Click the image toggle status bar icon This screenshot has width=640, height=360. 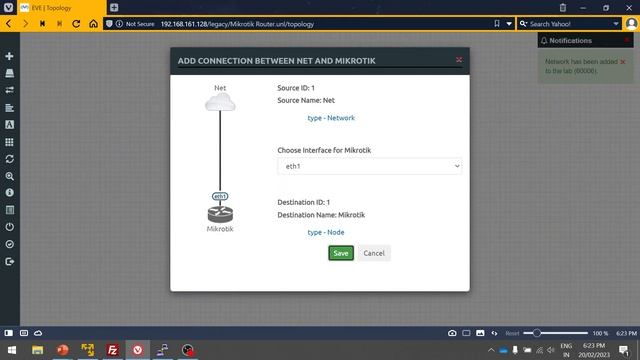tap(480, 333)
